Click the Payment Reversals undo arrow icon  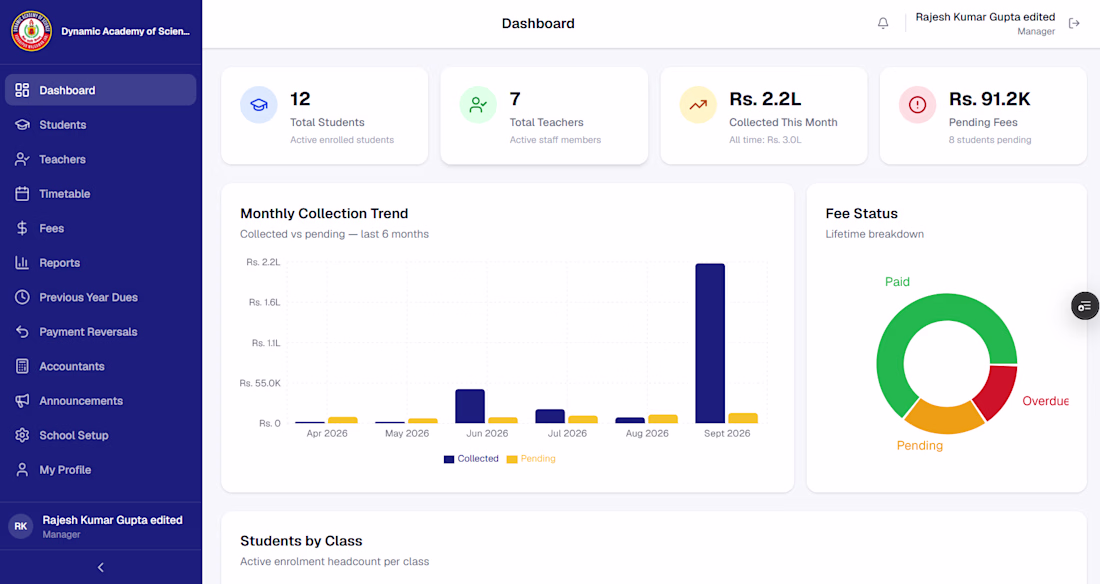22,331
